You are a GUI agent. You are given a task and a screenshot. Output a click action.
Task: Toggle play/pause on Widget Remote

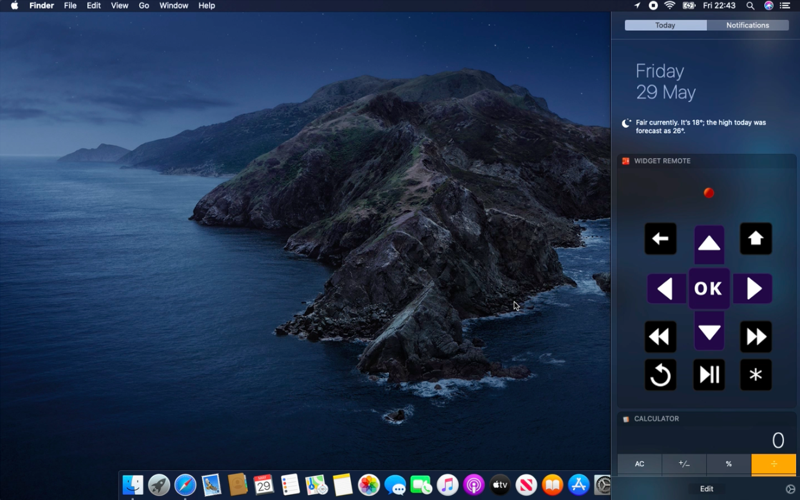coord(709,375)
